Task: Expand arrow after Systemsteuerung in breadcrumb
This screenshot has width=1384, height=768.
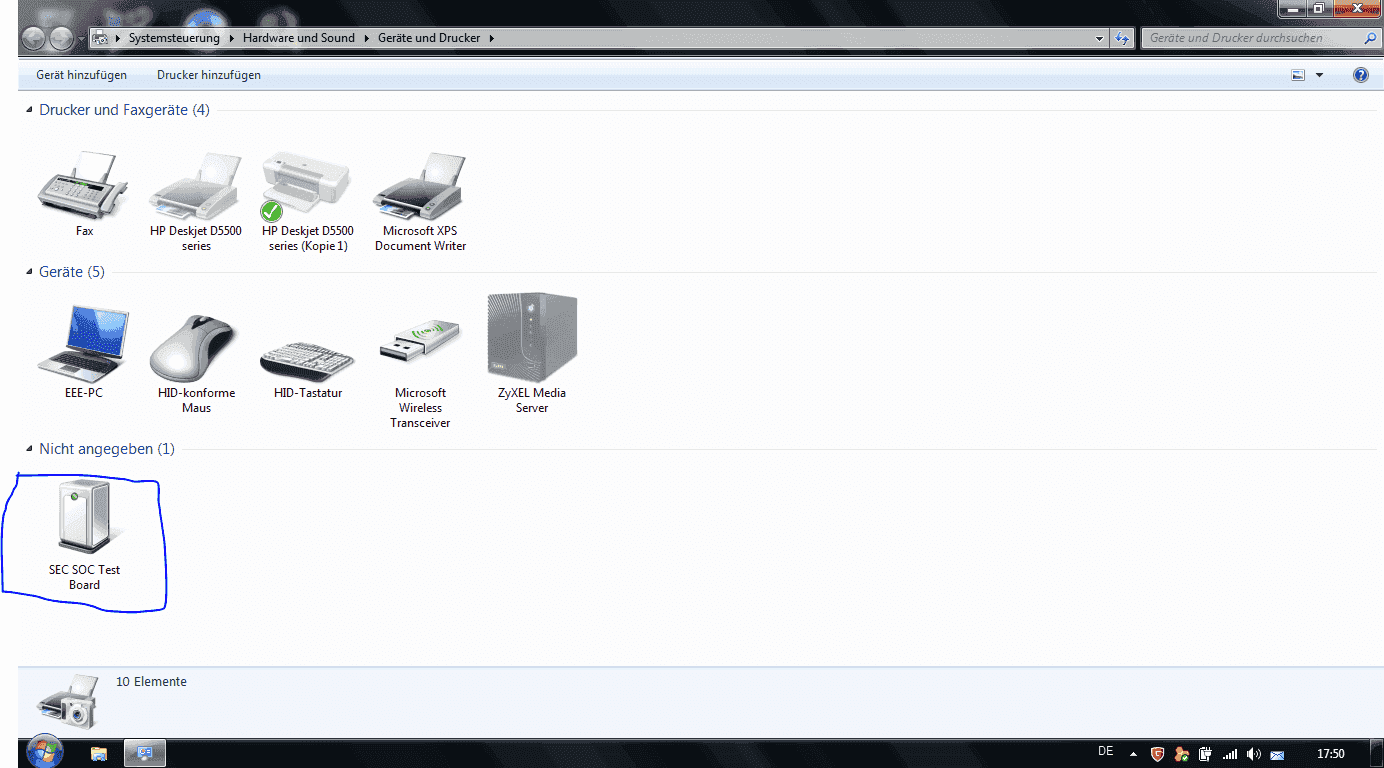Action: (231, 38)
